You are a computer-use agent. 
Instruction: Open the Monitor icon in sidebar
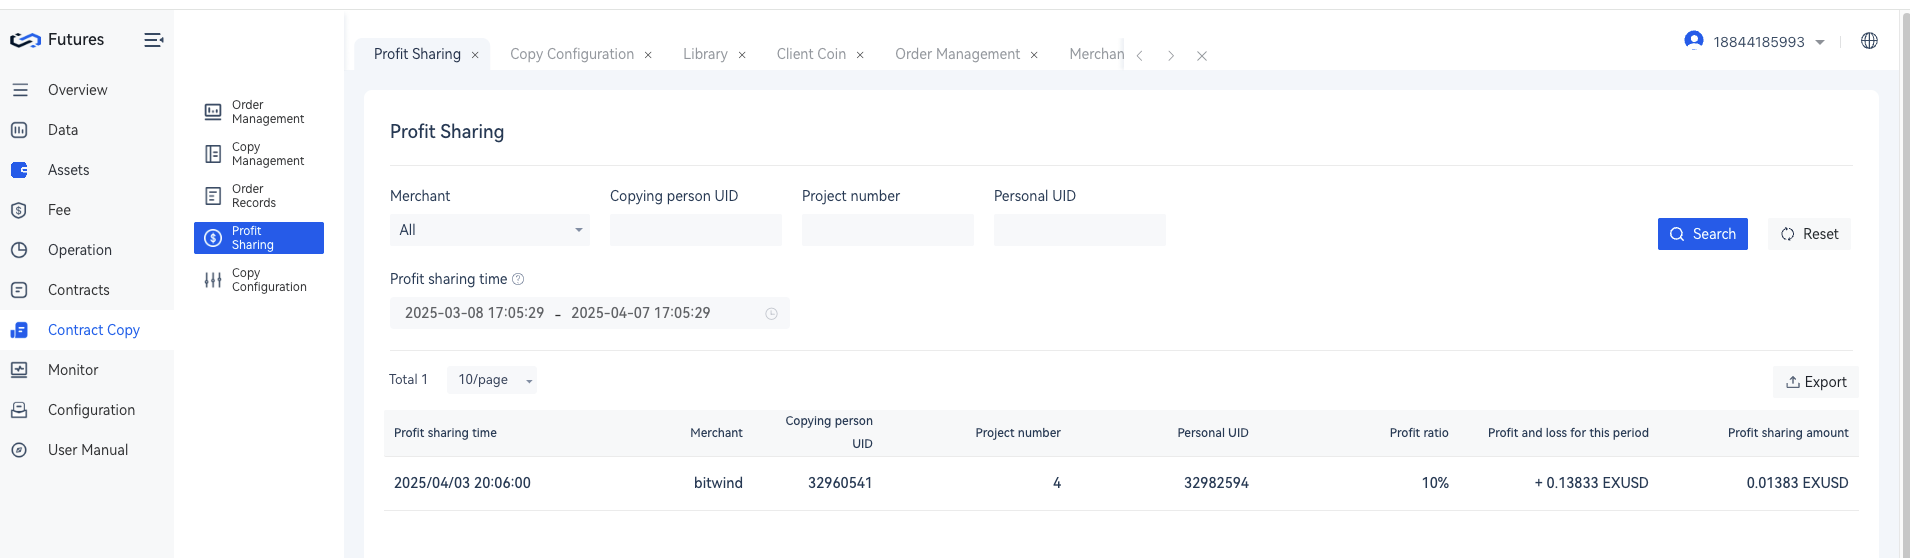19,370
